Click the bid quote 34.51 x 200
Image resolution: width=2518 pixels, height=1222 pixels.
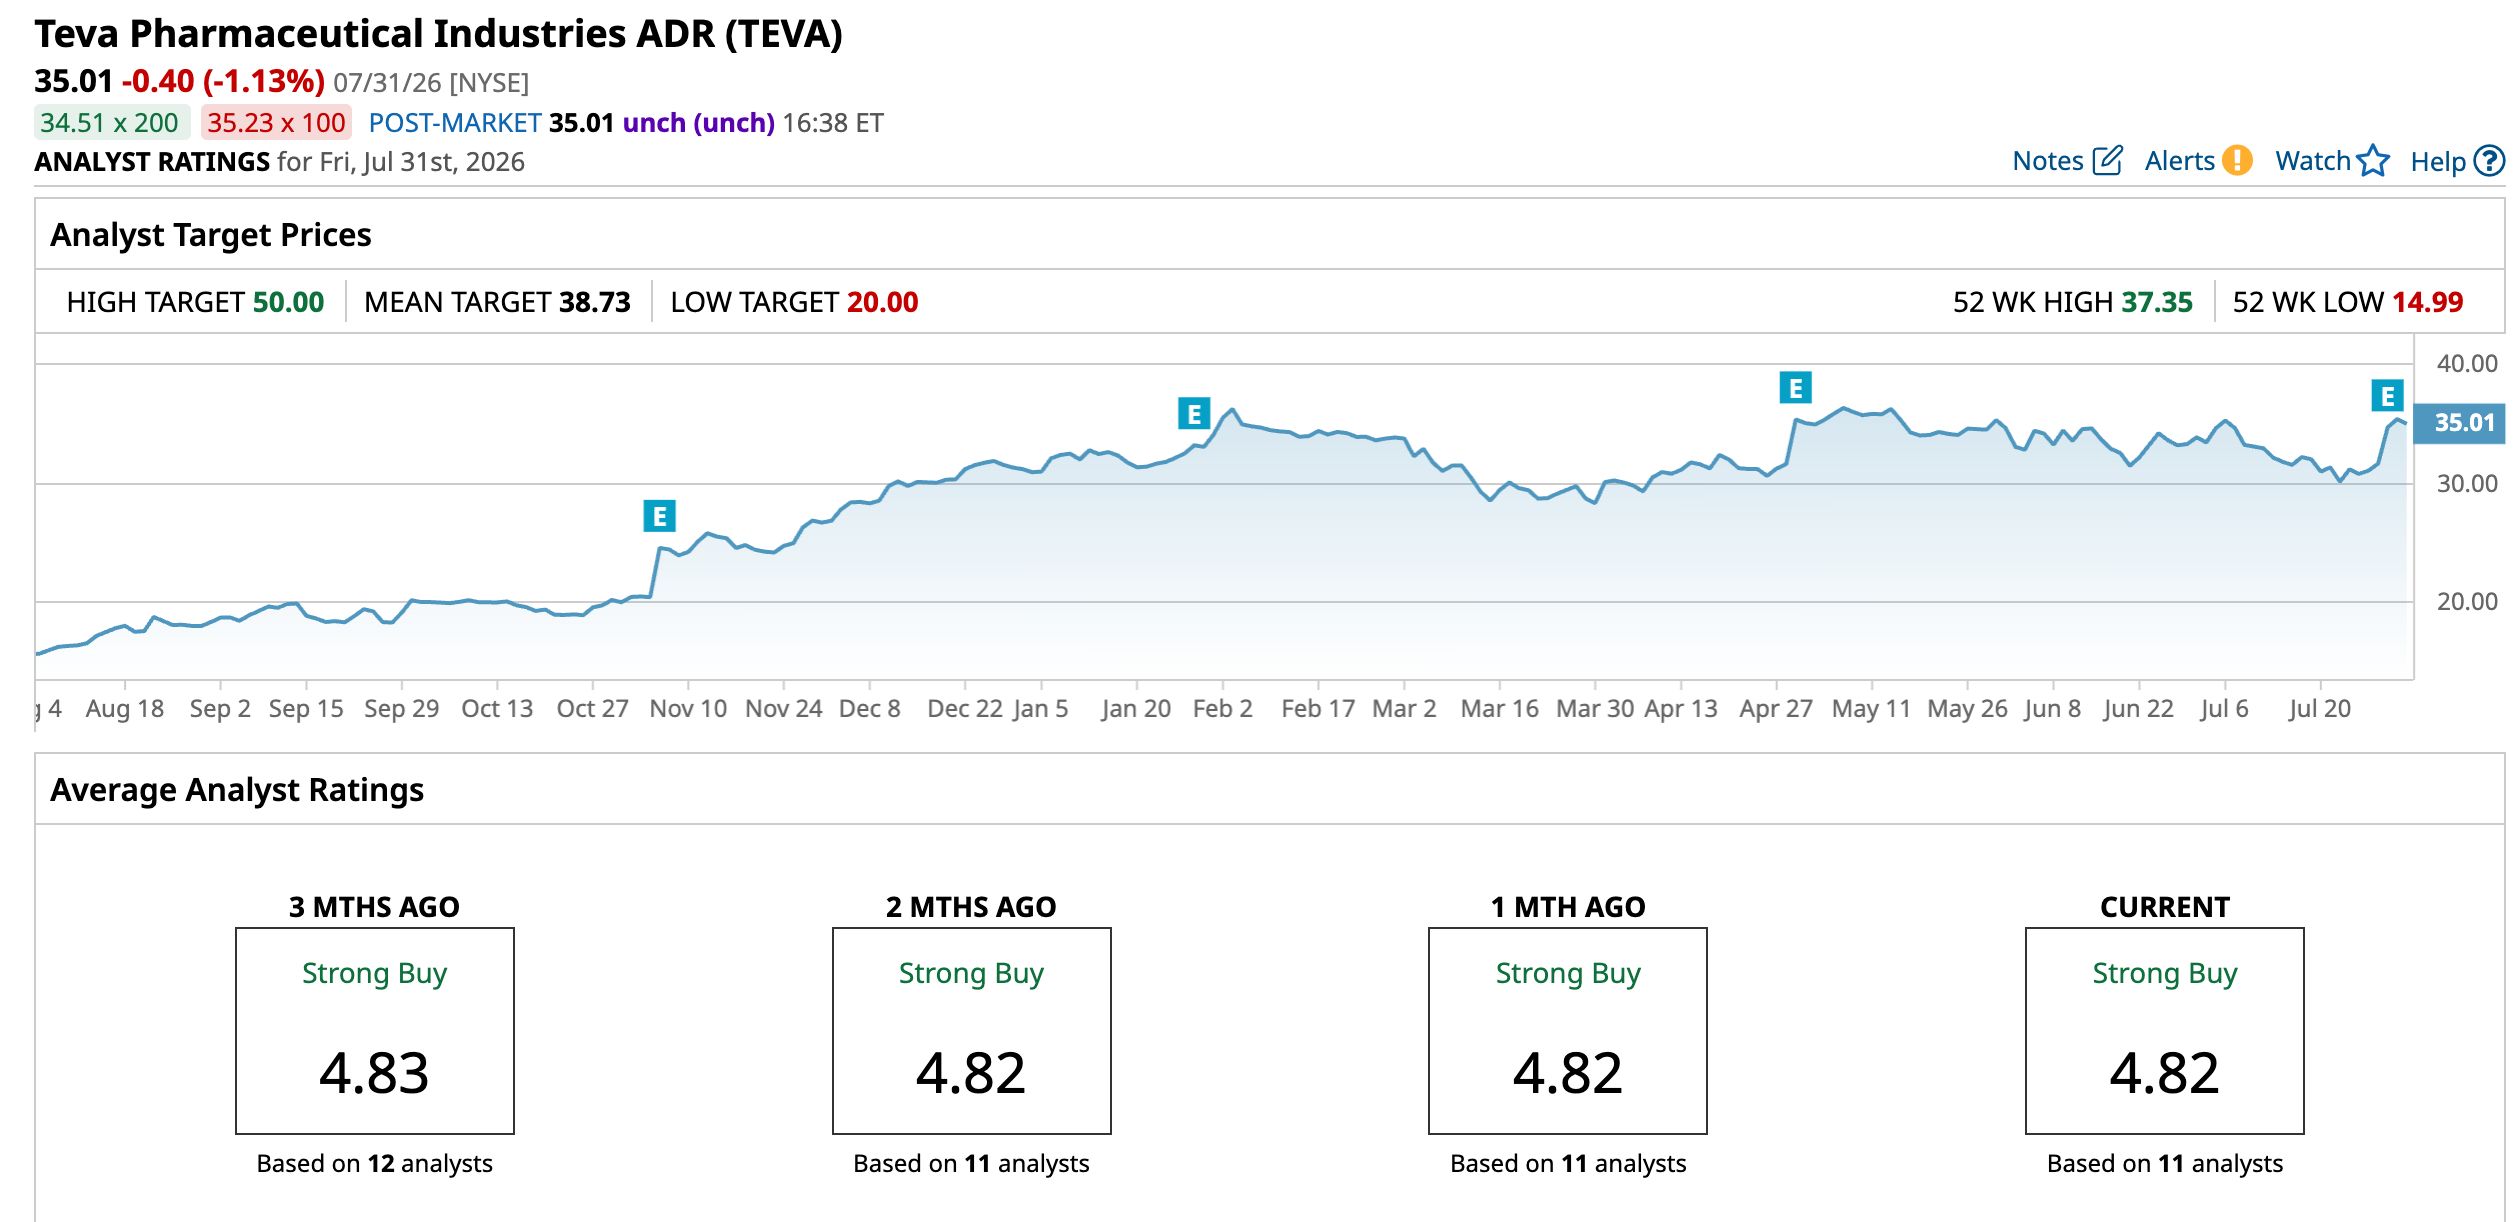(x=110, y=123)
